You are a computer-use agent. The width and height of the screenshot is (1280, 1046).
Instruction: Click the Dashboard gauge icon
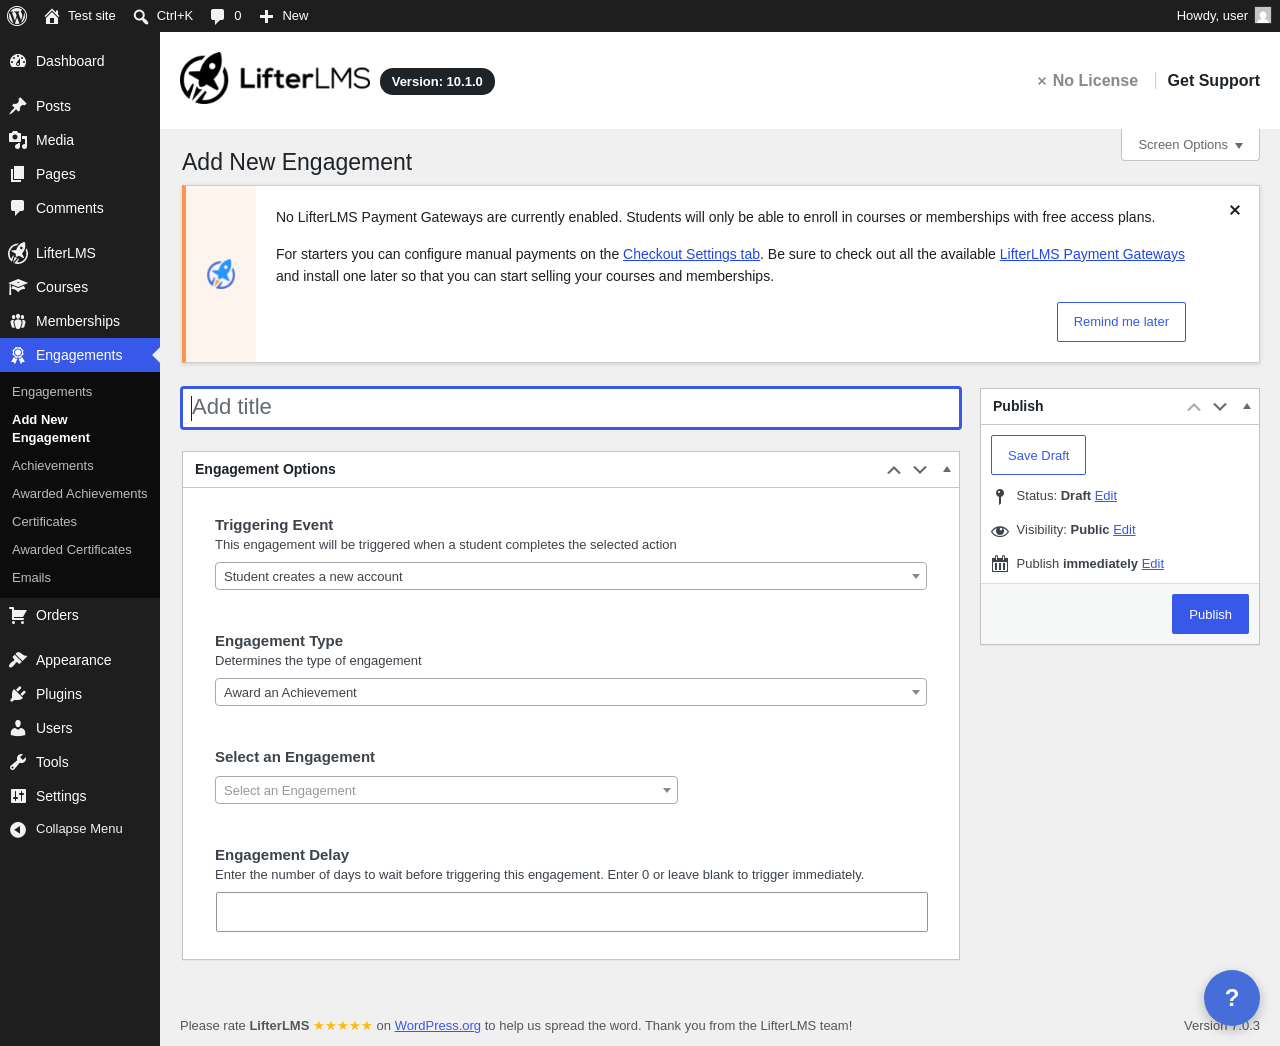click(x=18, y=61)
